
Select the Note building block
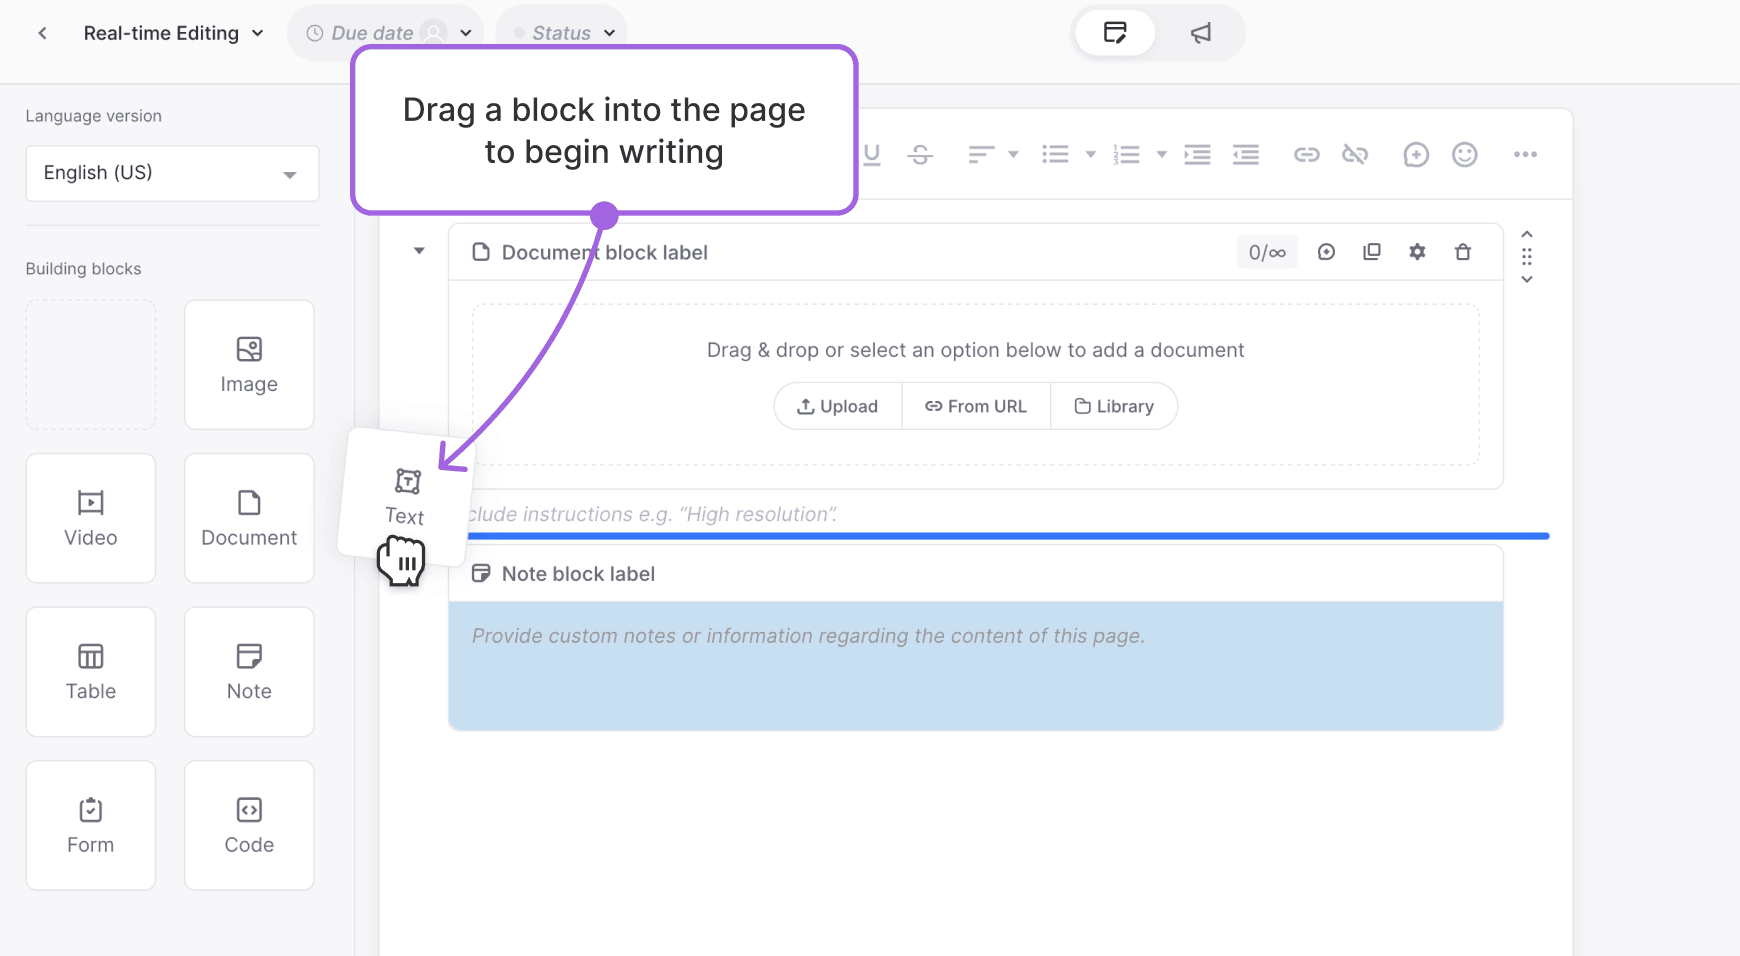click(x=249, y=672)
